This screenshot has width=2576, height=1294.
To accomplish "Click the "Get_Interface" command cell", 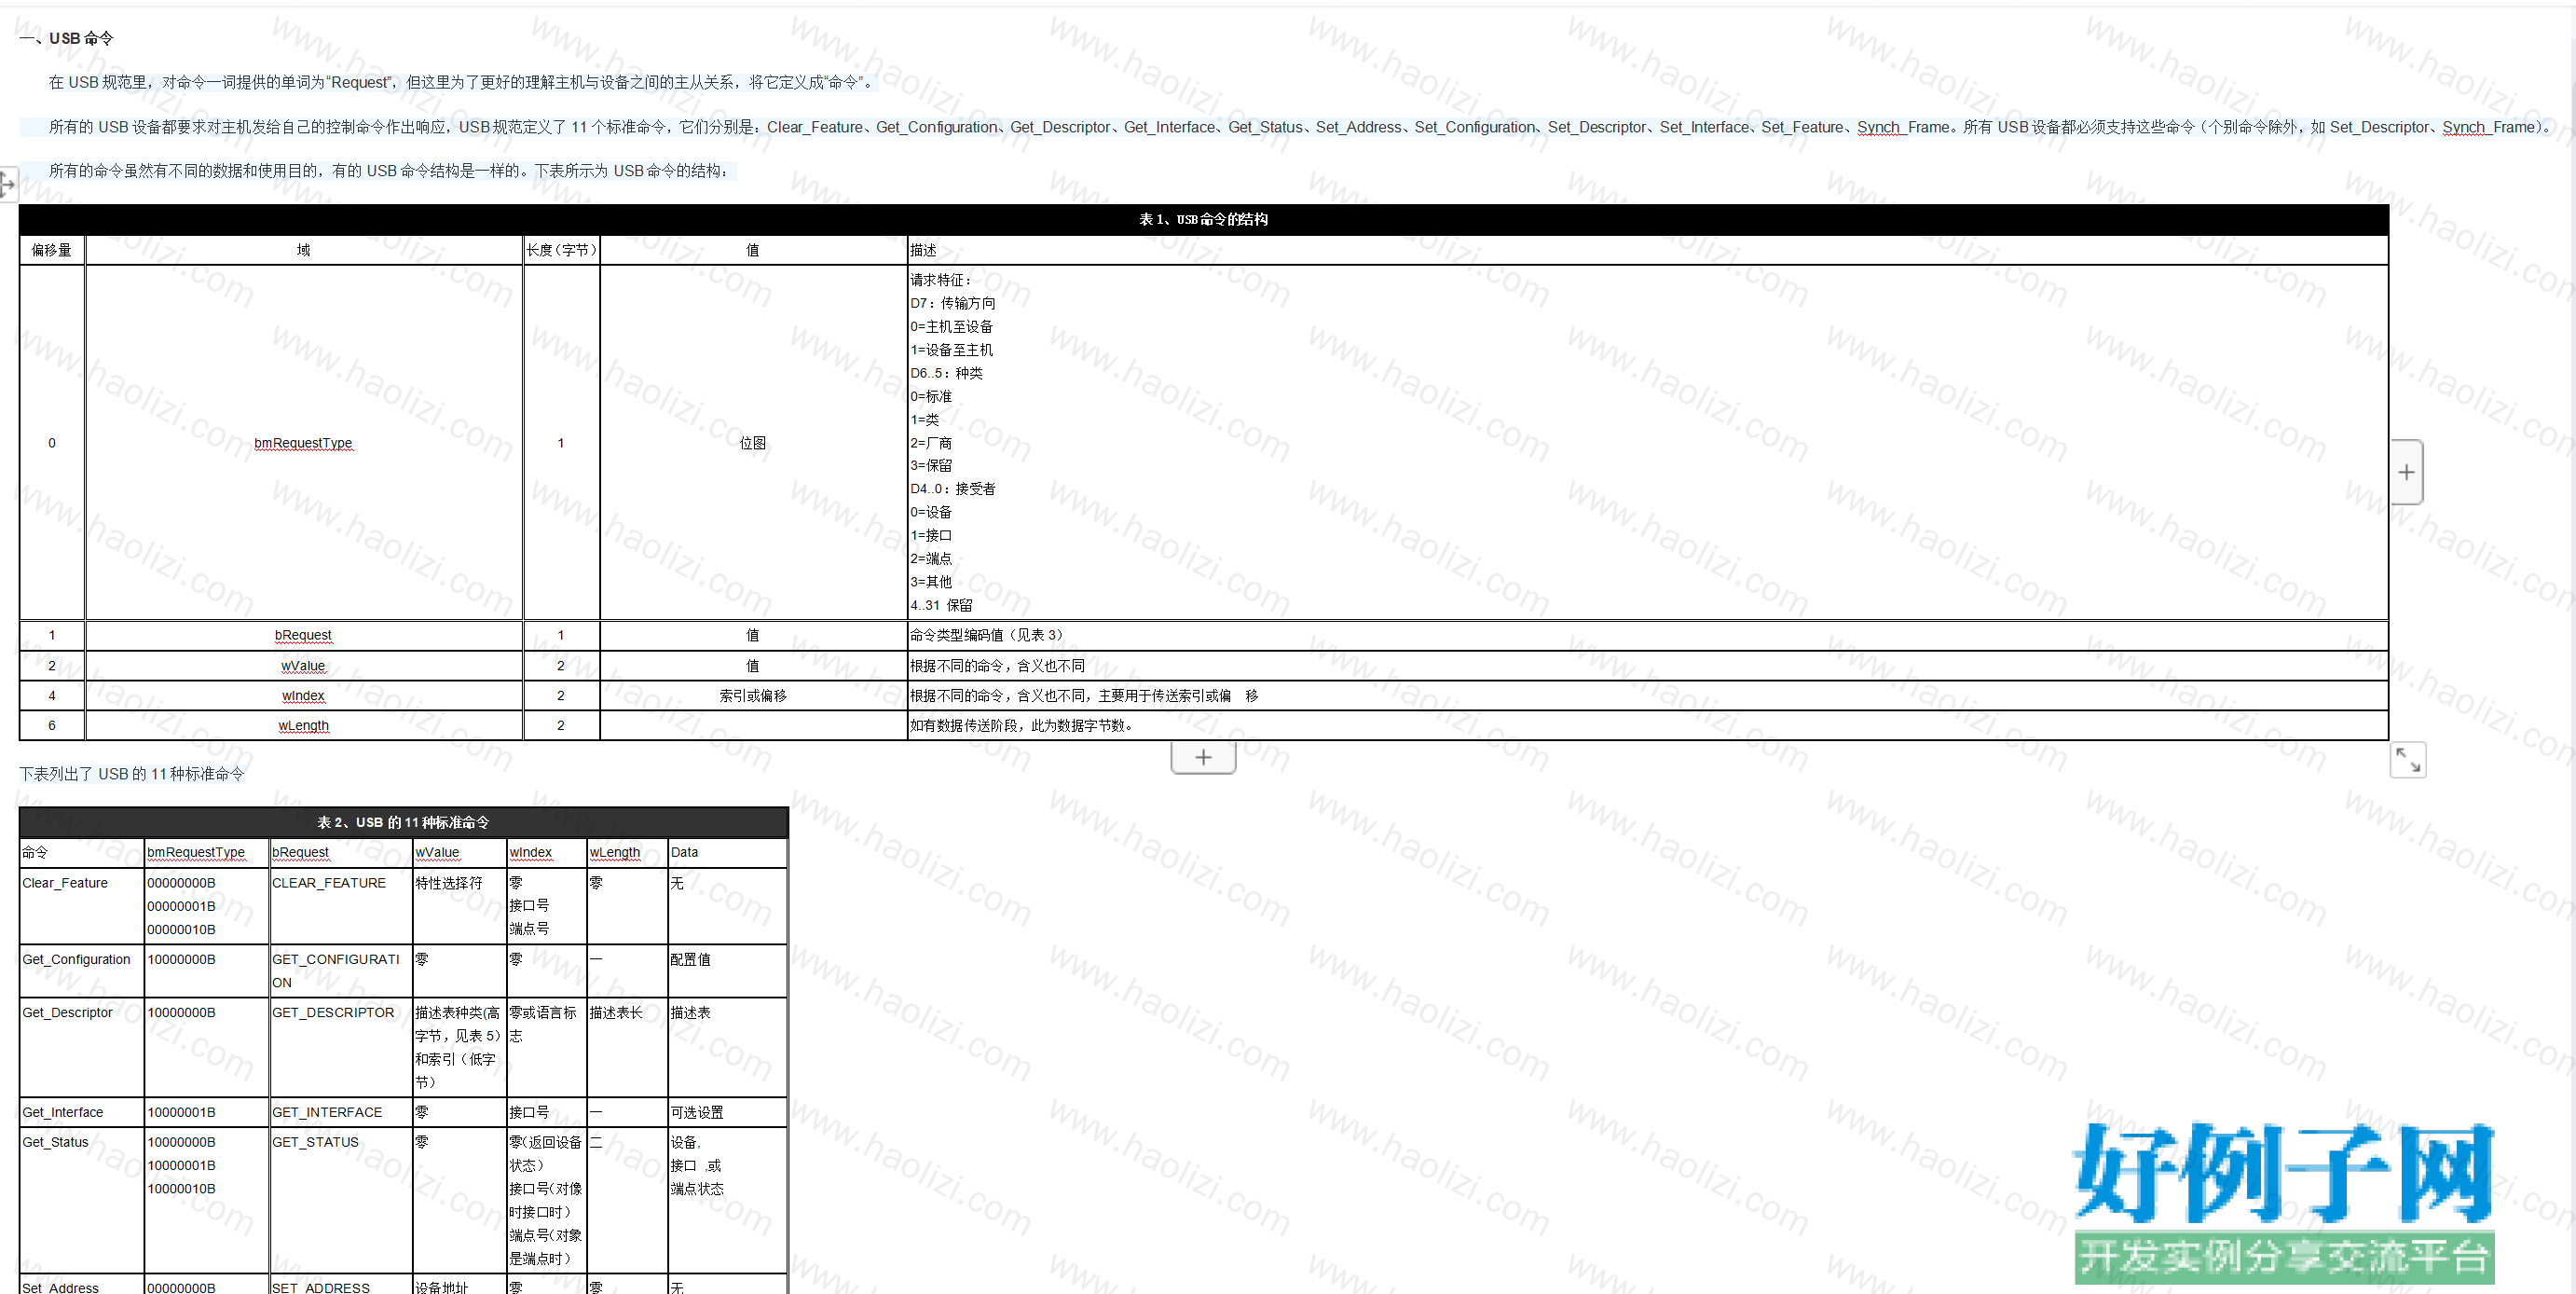I will click(82, 1112).
